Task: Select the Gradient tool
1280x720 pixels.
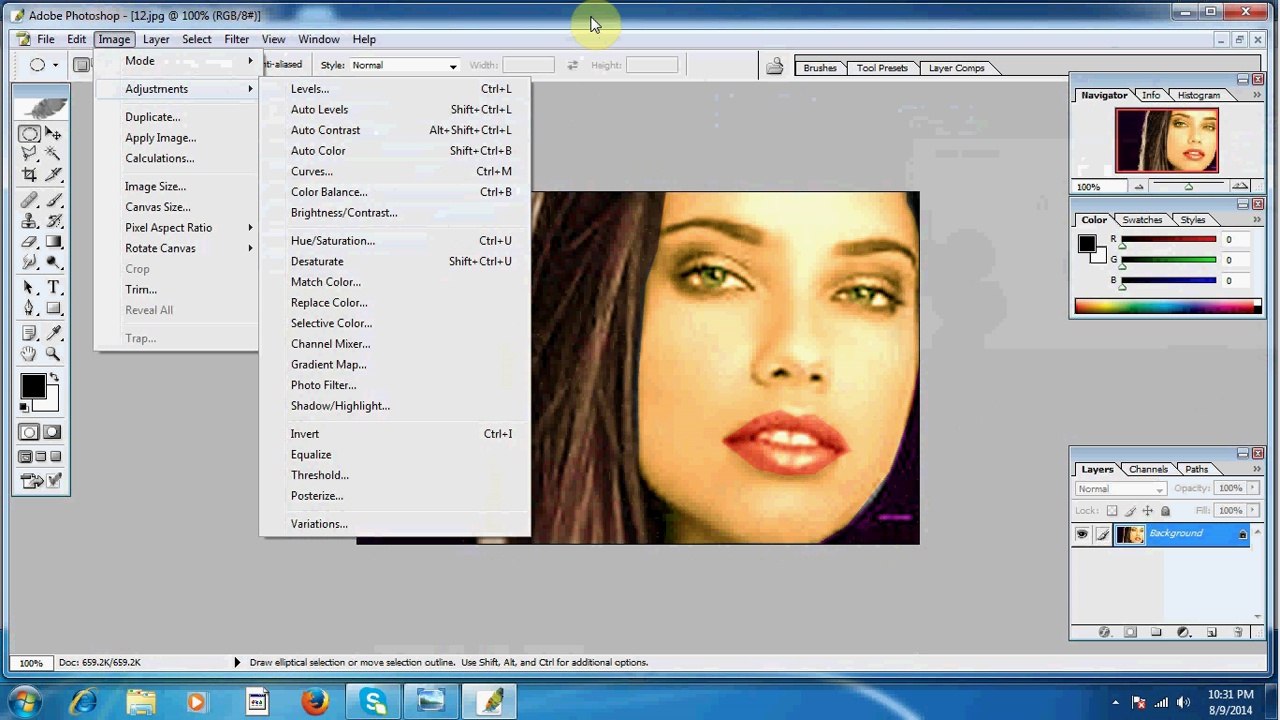Action: coord(53,242)
